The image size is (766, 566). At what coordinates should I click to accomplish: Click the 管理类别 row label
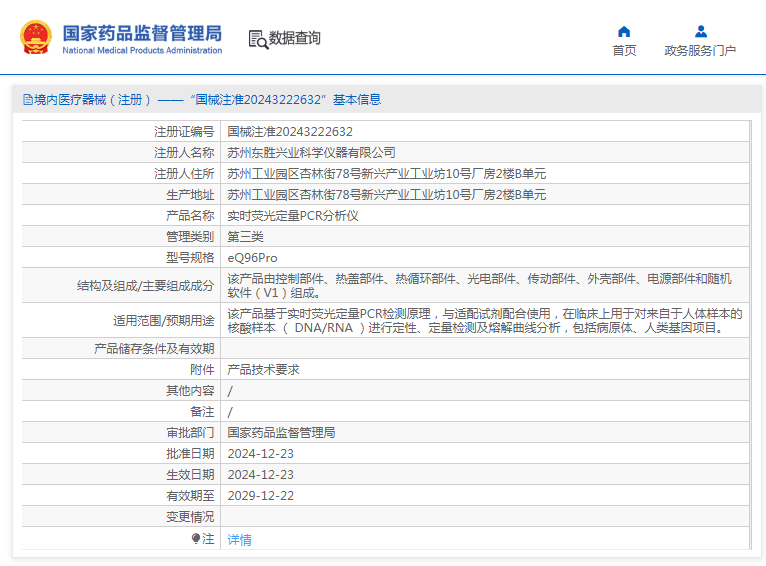pos(190,236)
